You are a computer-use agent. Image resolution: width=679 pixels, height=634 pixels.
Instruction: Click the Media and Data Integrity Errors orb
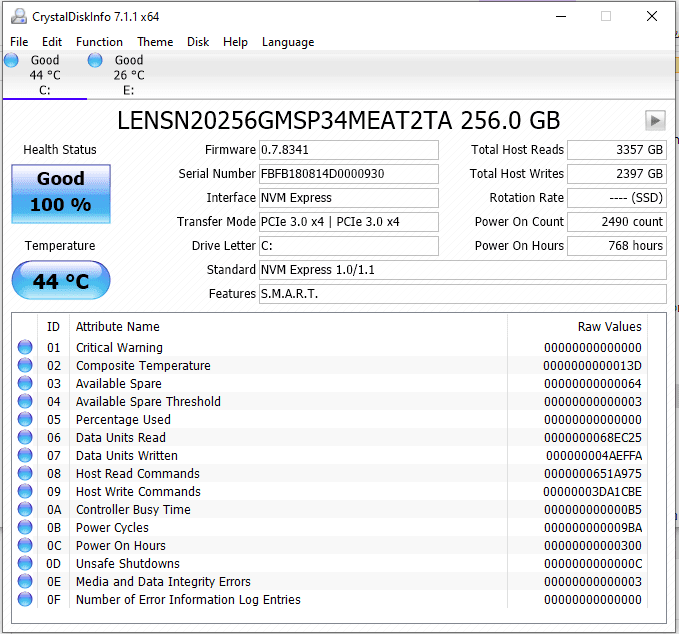24,582
